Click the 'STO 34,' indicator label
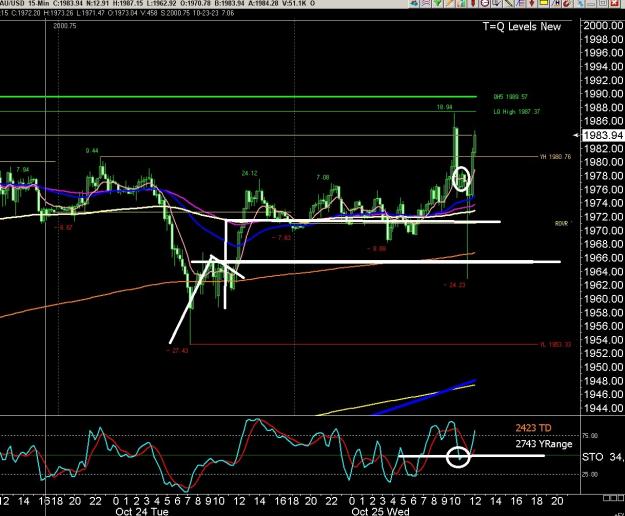625x516 pixels. [603, 457]
